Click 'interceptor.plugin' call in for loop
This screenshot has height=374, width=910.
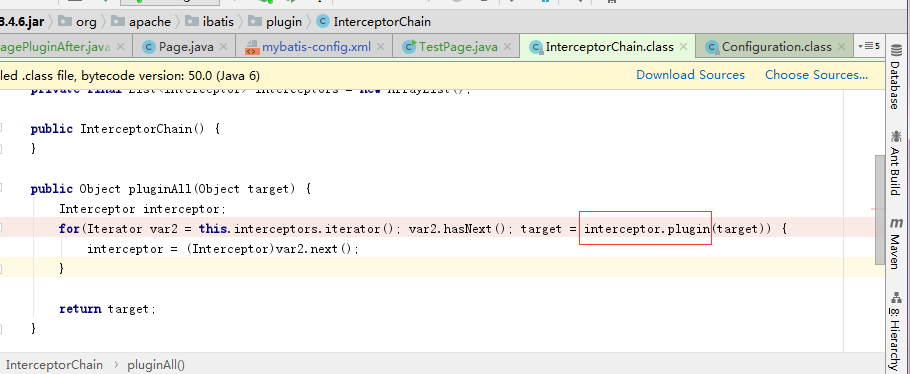click(648, 229)
